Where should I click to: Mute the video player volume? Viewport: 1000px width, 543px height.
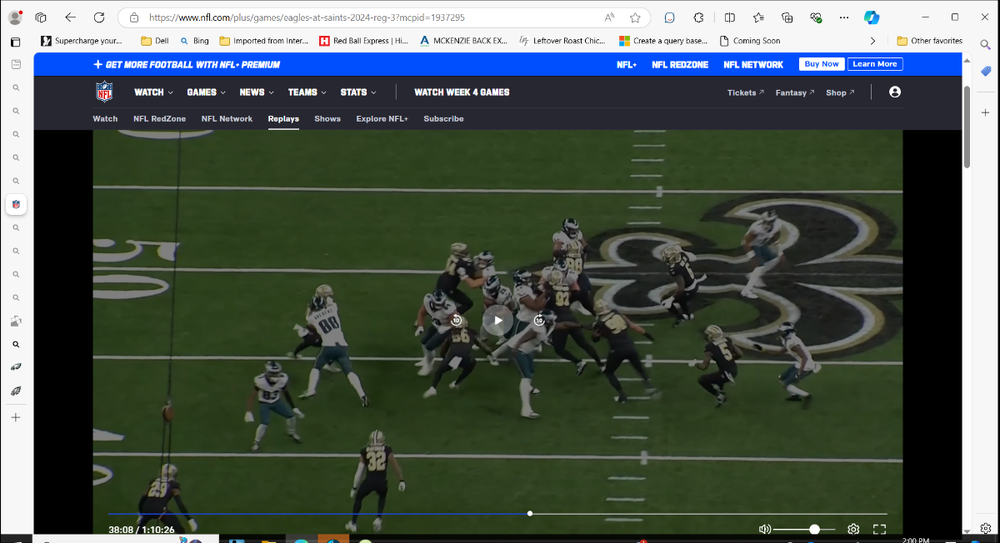[x=765, y=529]
